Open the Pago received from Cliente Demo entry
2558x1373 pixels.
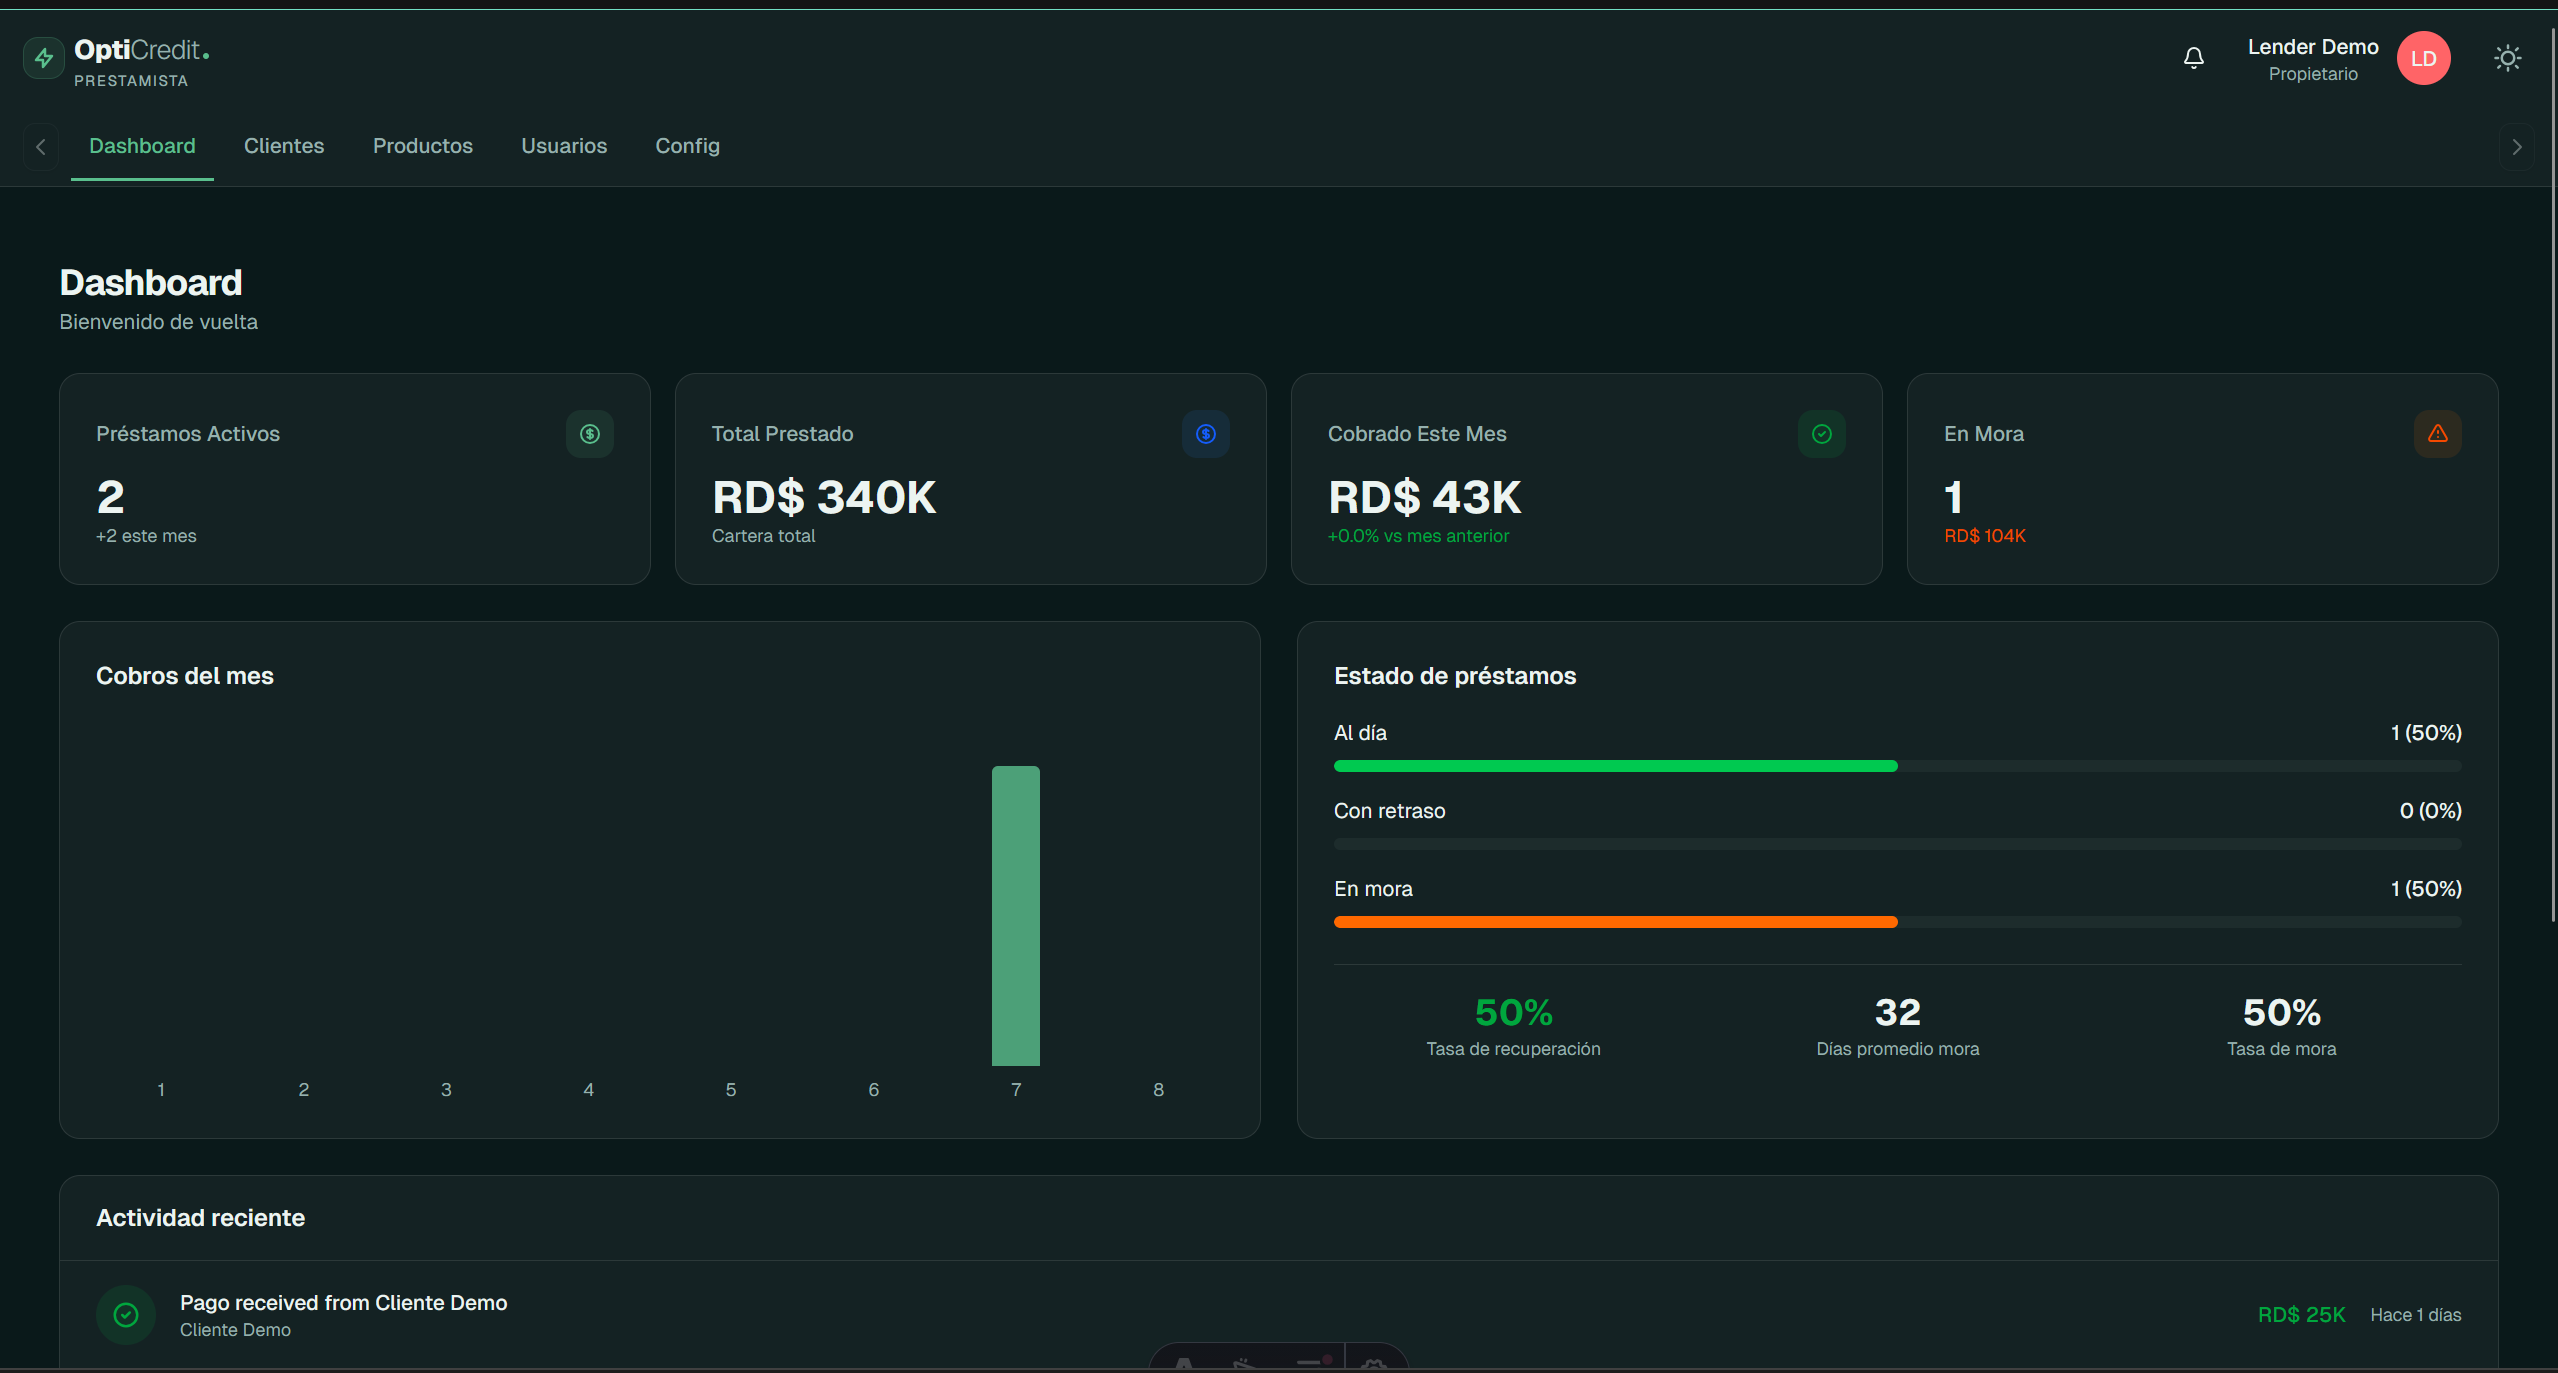coord(1279,1315)
